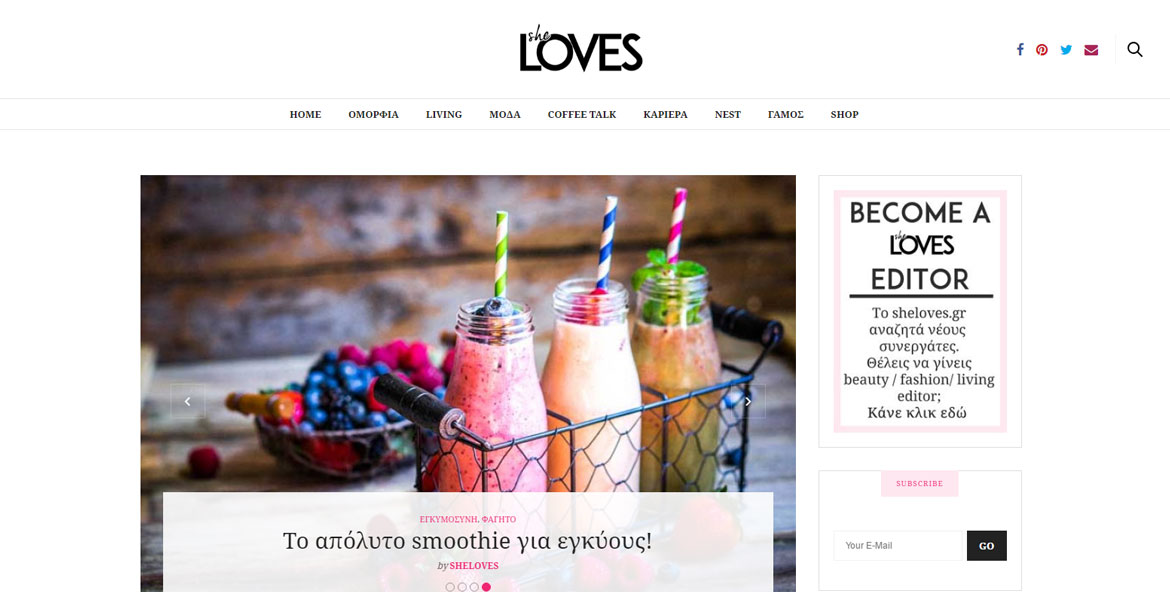Click the She Loves logo
This screenshot has height=592, width=1170.
581,49
